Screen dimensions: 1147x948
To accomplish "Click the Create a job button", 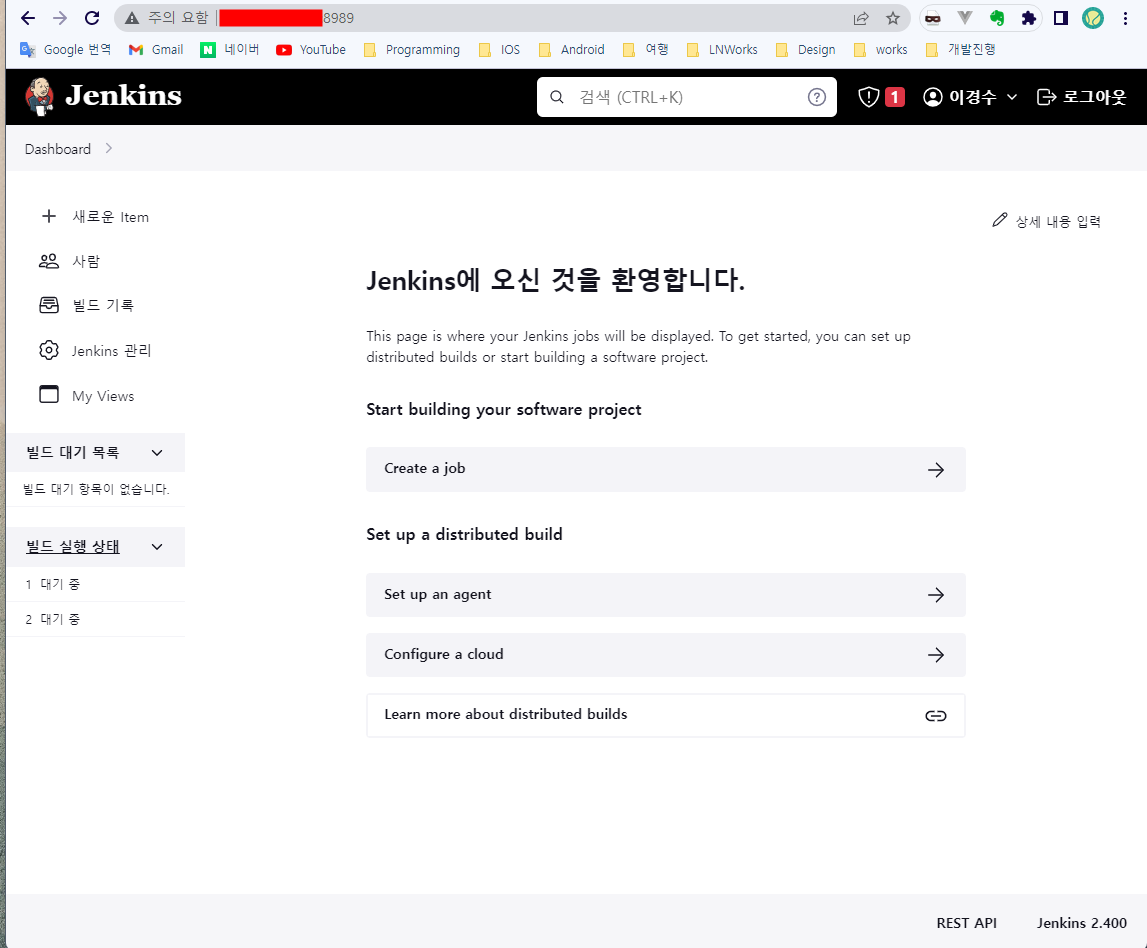I will pyautogui.click(x=666, y=469).
